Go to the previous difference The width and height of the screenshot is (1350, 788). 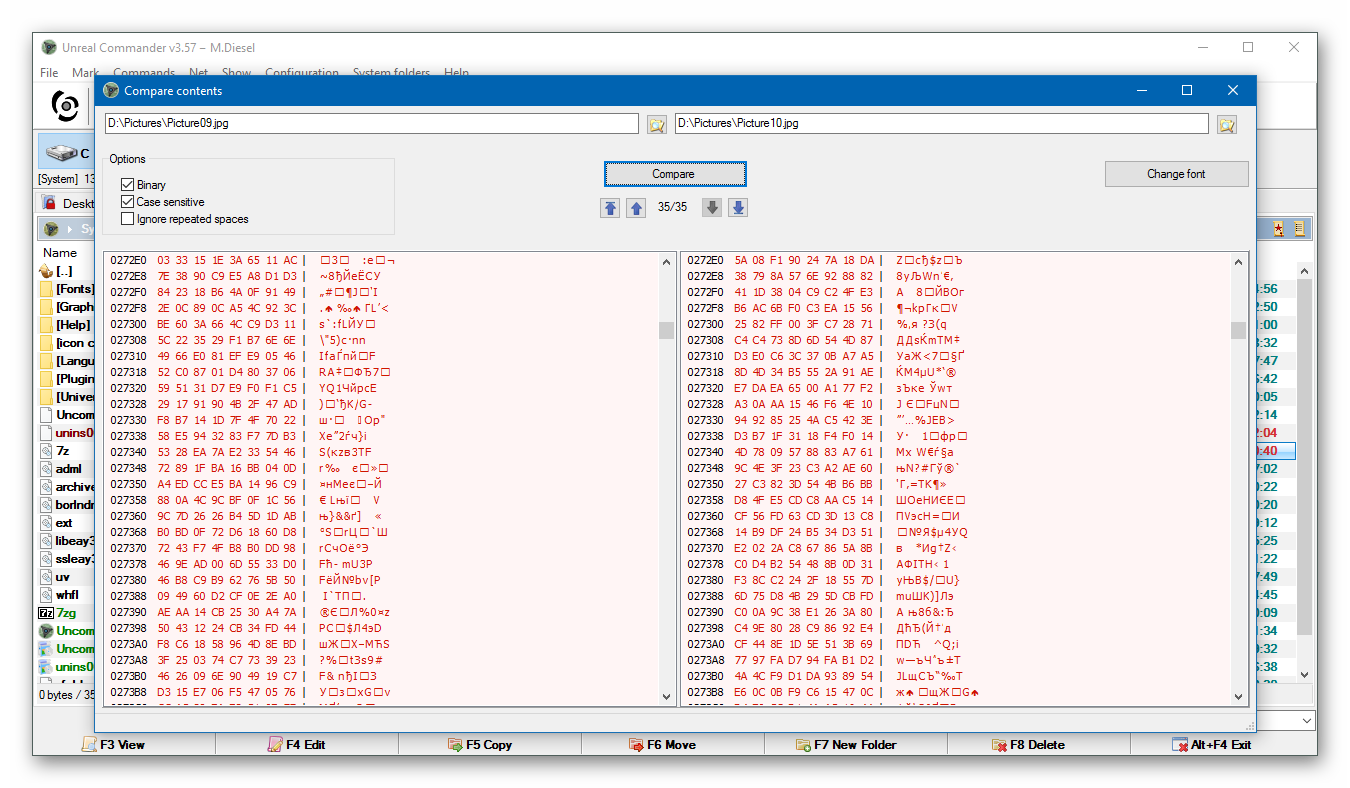tap(636, 207)
